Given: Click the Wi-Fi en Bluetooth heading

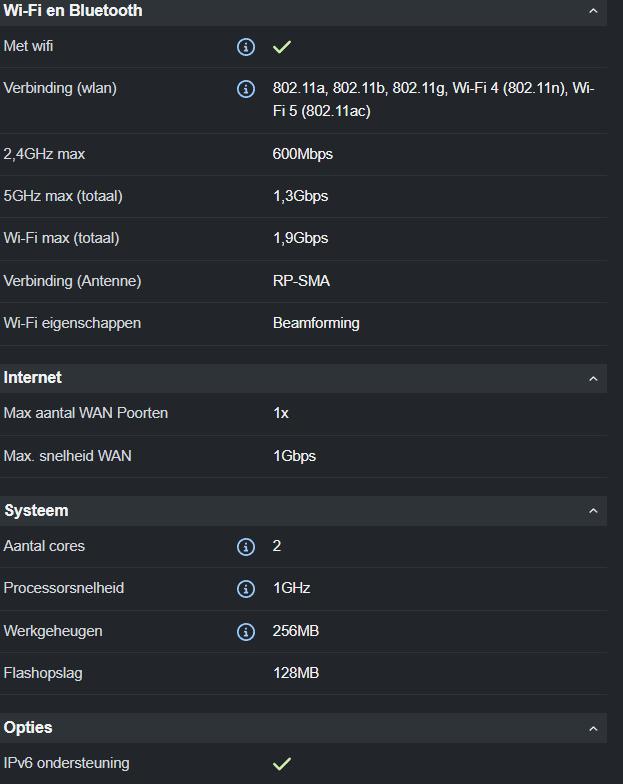Looking at the screenshot, I should pyautogui.click(x=73, y=10).
